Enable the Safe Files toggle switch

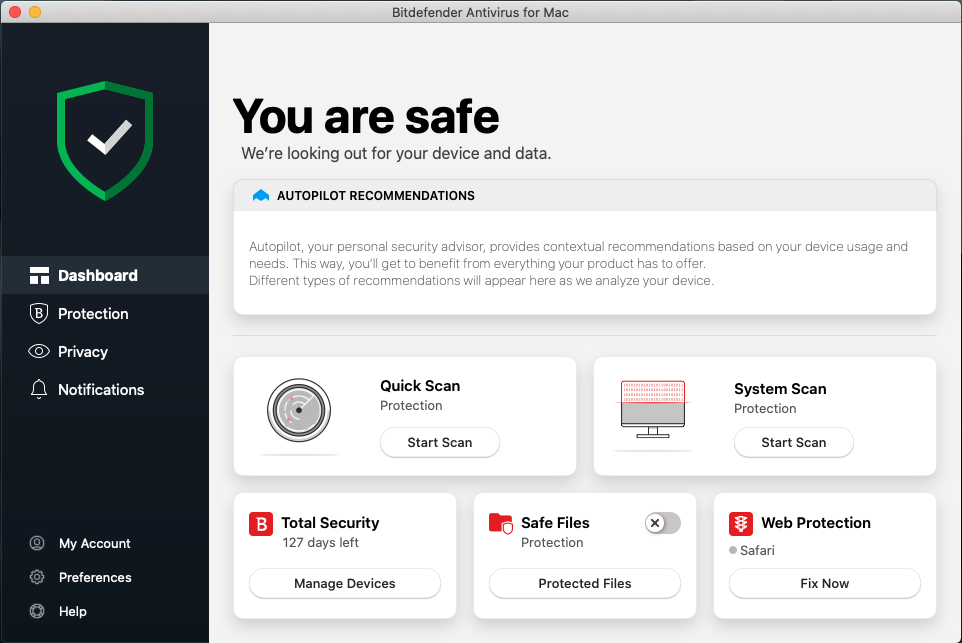click(662, 523)
